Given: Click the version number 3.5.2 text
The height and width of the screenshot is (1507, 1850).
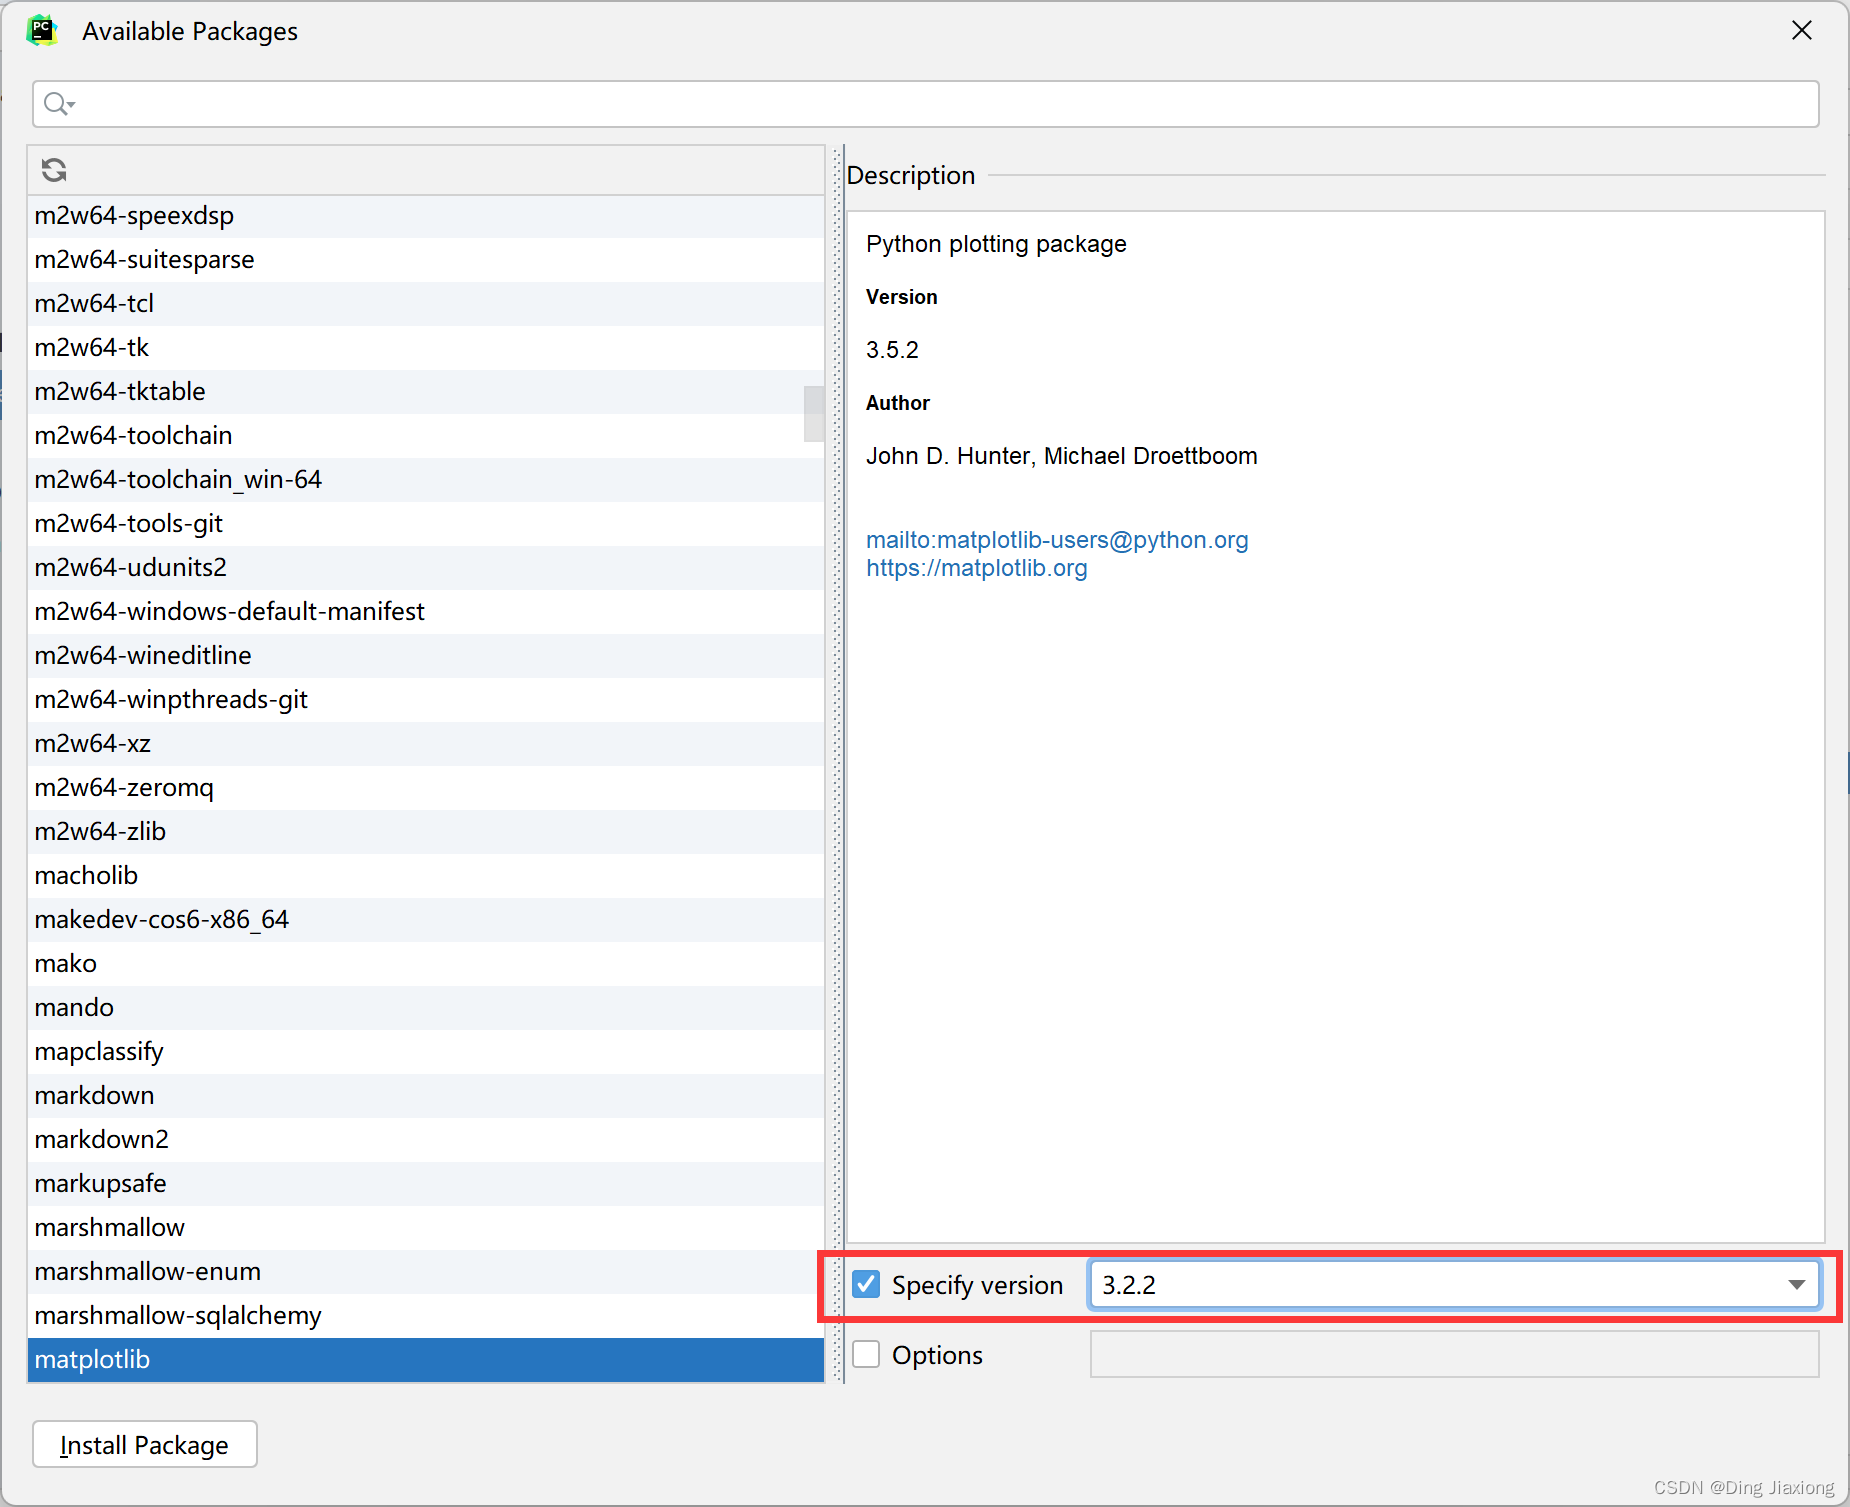Looking at the screenshot, I should 892,350.
